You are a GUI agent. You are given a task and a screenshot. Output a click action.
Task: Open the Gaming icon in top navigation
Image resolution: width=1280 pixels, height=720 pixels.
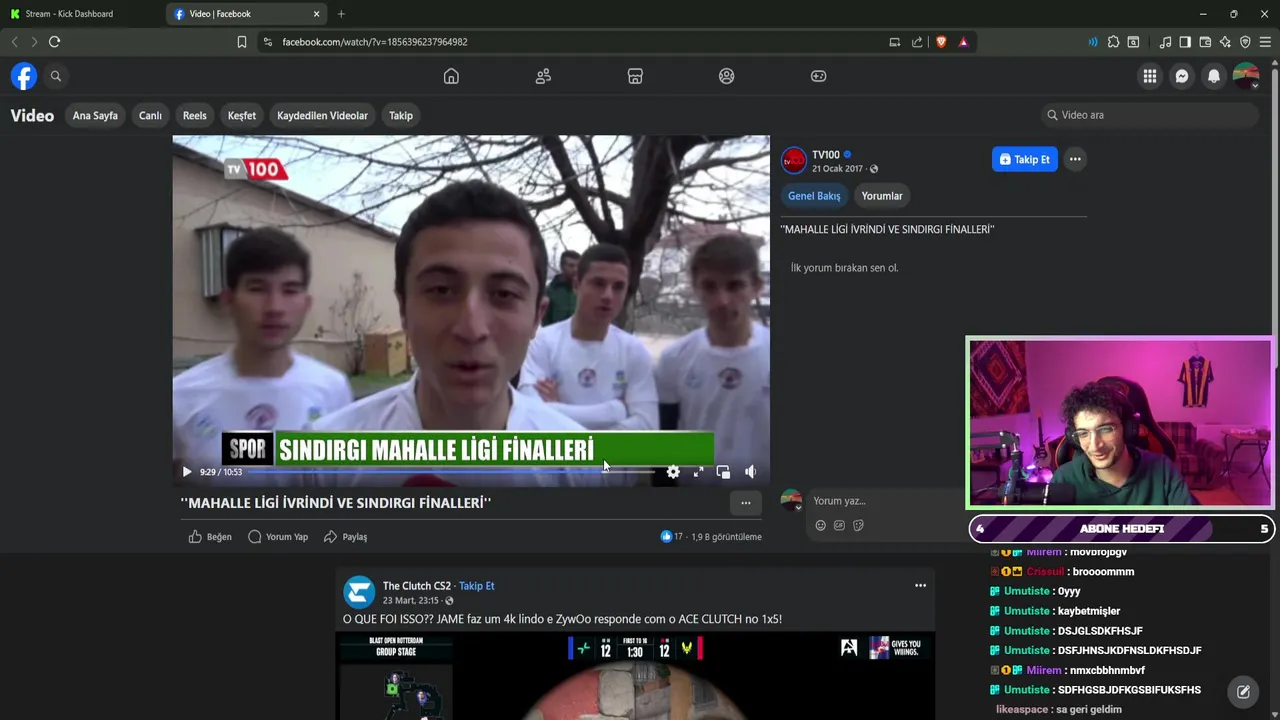[x=818, y=76]
